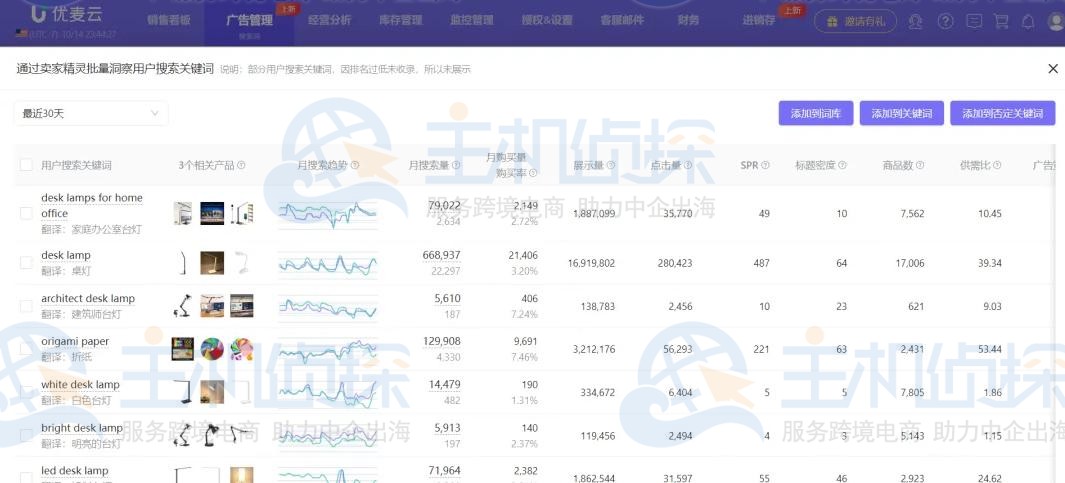This screenshot has height=483, width=1065.
Task: Check the box for origami paper
Action: (x=26, y=349)
